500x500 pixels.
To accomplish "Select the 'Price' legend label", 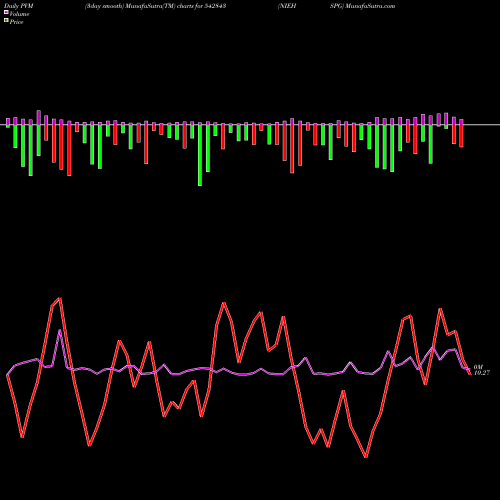I will click(16, 22).
